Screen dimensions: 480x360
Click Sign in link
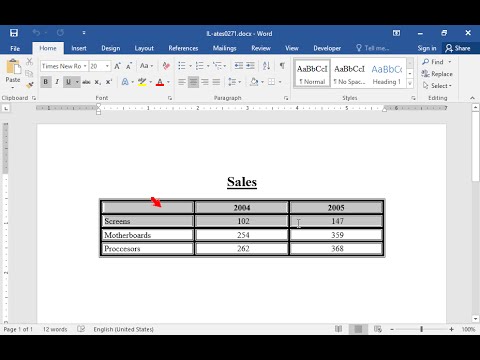[427, 48]
